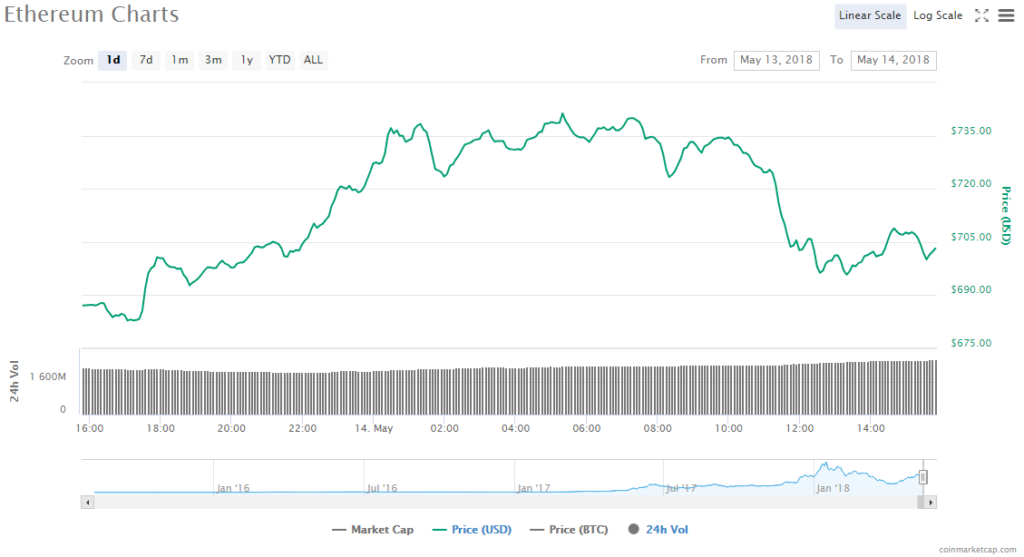Screen dimensions: 1024x557
Task: Show ALL time price history
Action: [313, 60]
